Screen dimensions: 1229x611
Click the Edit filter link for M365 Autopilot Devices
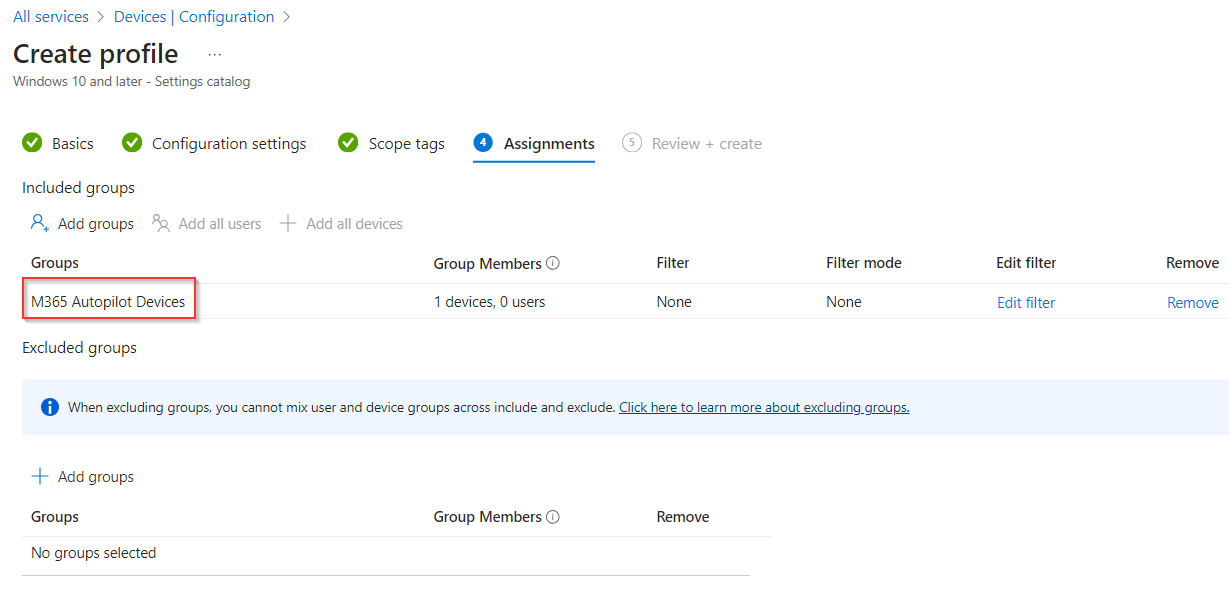(x=1026, y=303)
